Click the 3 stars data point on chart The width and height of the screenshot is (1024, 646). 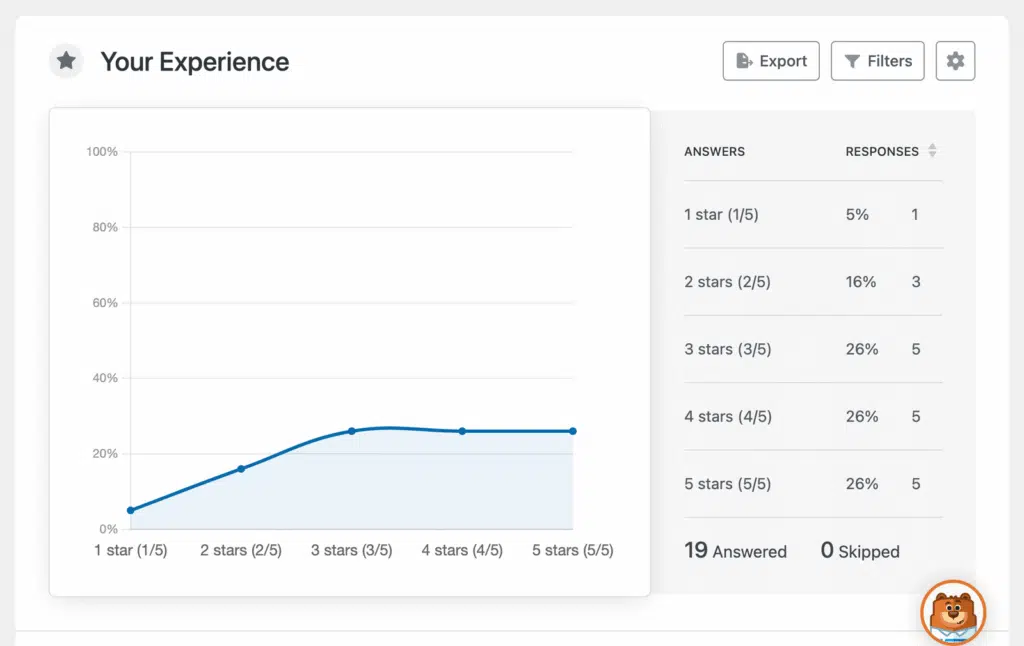coord(351,431)
